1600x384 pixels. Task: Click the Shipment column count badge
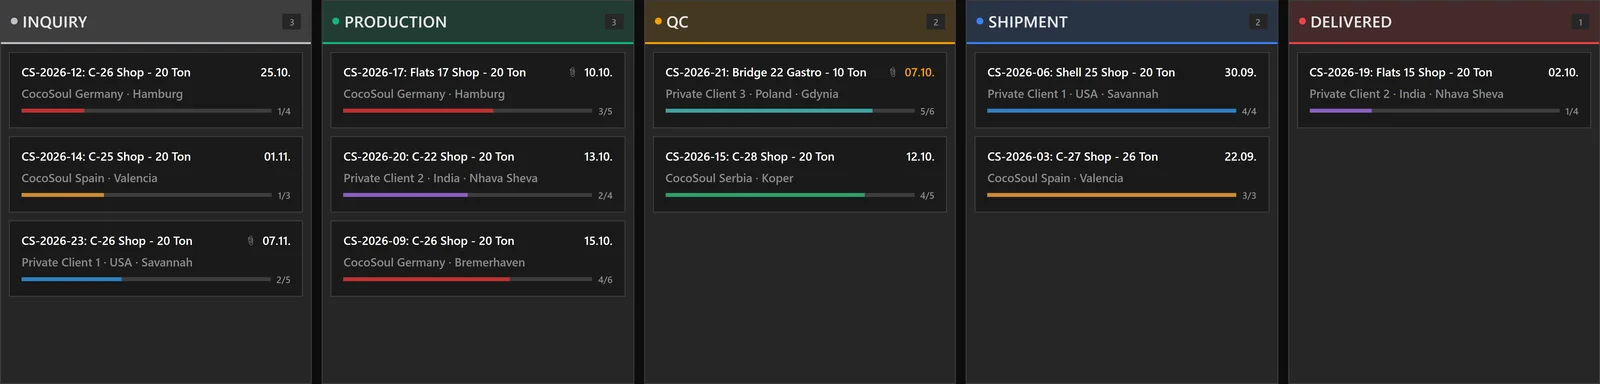1258,22
